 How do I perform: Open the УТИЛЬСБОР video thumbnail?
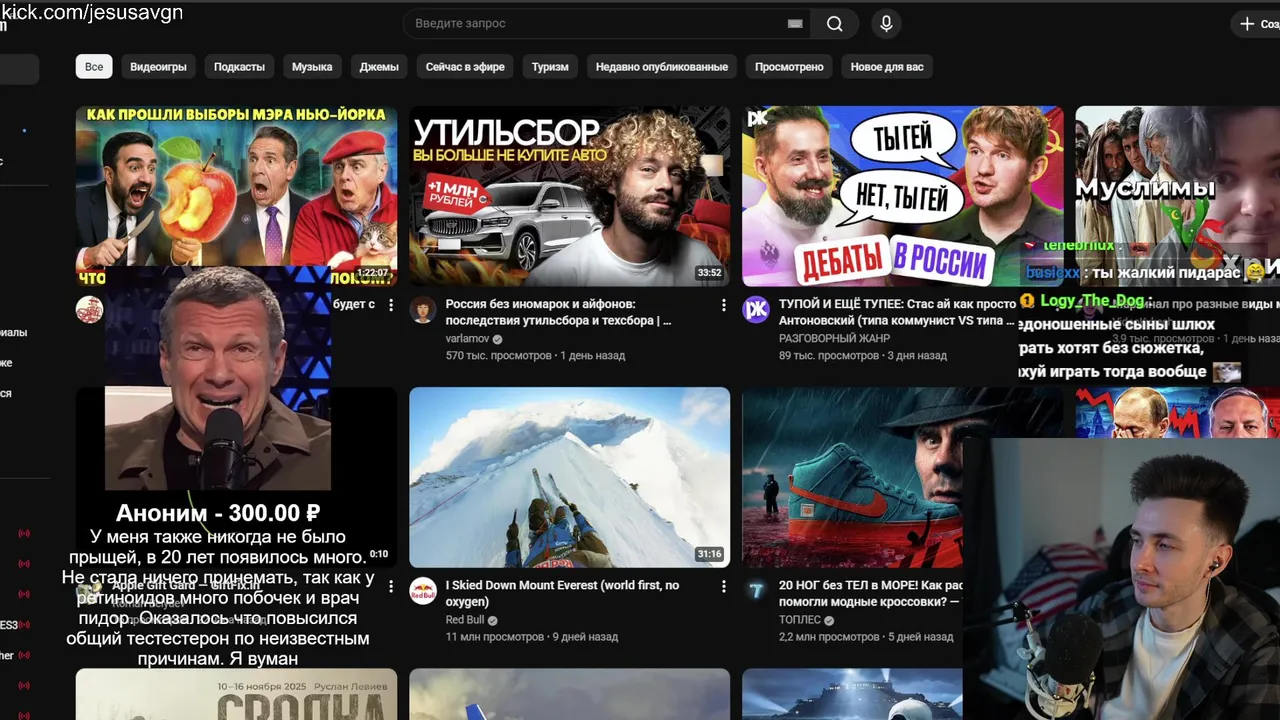(x=569, y=196)
